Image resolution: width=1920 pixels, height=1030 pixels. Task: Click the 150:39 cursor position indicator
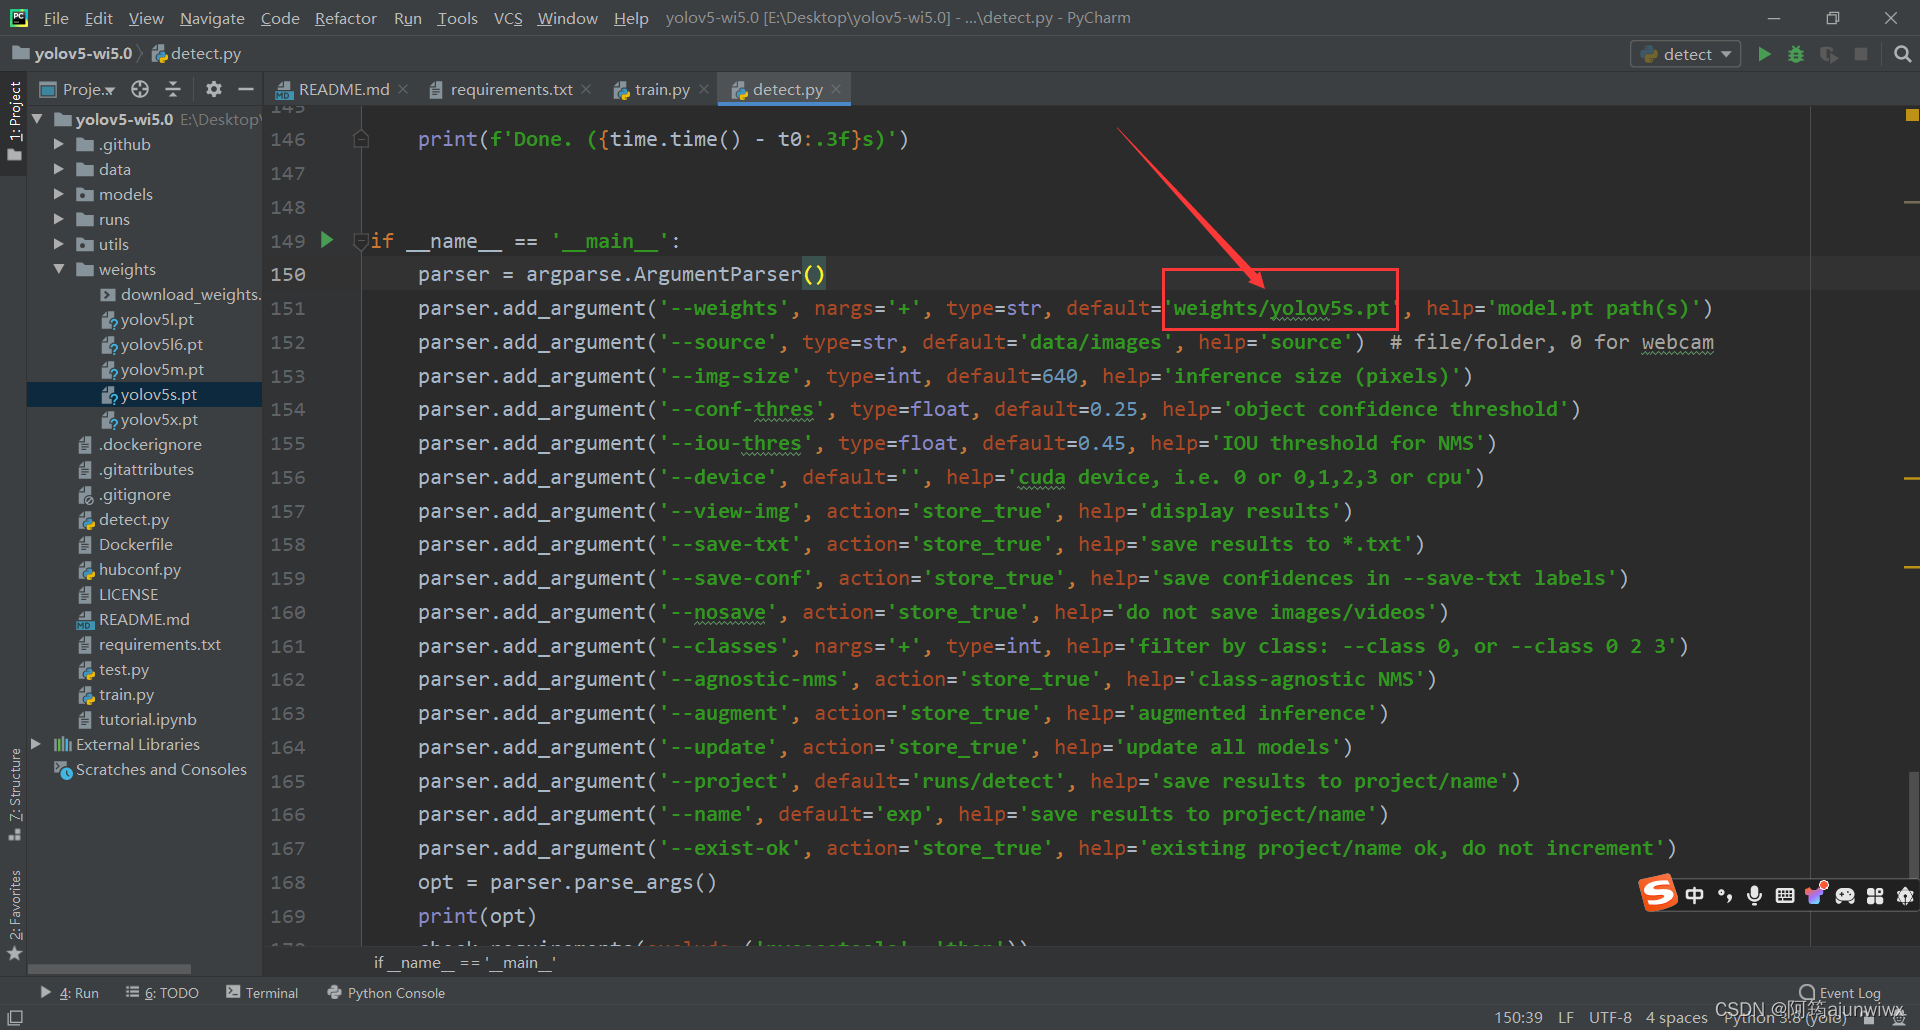coord(1518,1017)
